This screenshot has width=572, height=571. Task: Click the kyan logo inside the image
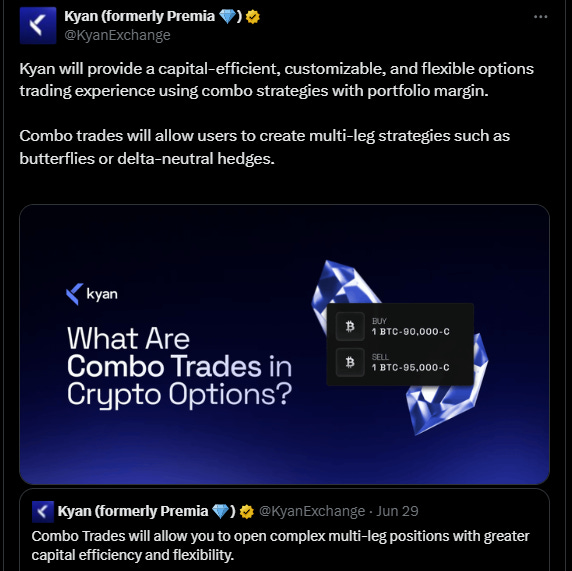tap(92, 294)
